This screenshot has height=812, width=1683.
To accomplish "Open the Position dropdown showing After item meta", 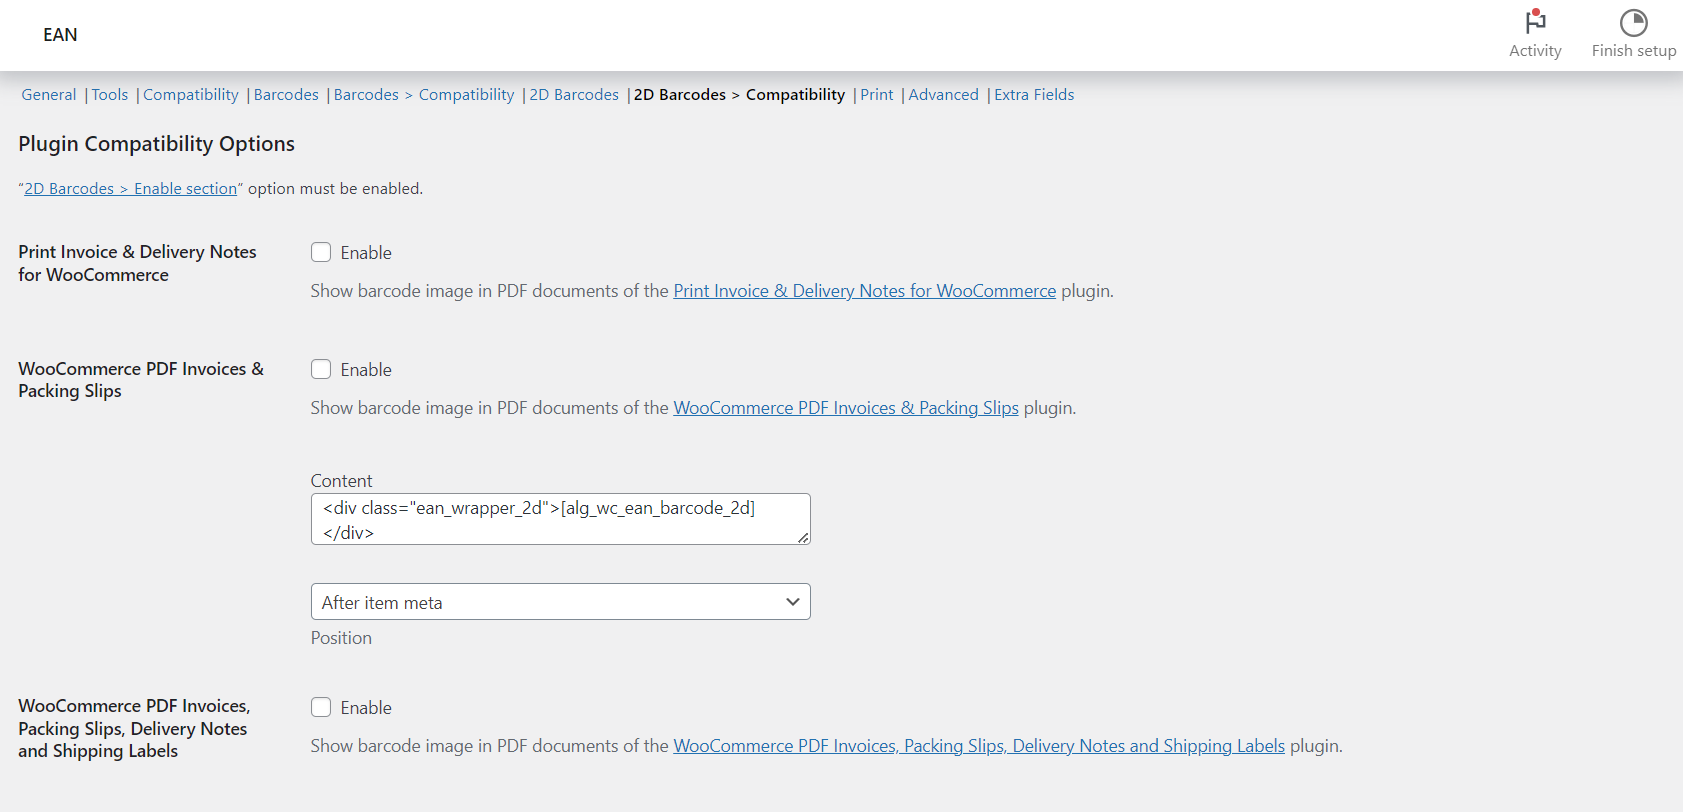I will (x=559, y=601).
